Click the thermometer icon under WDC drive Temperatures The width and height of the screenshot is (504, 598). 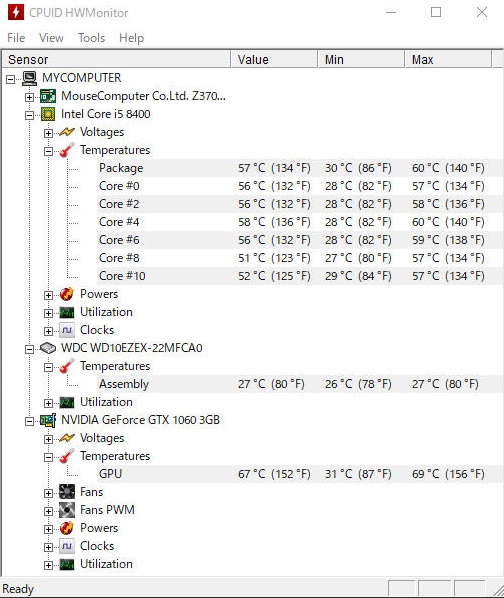tap(67, 366)
